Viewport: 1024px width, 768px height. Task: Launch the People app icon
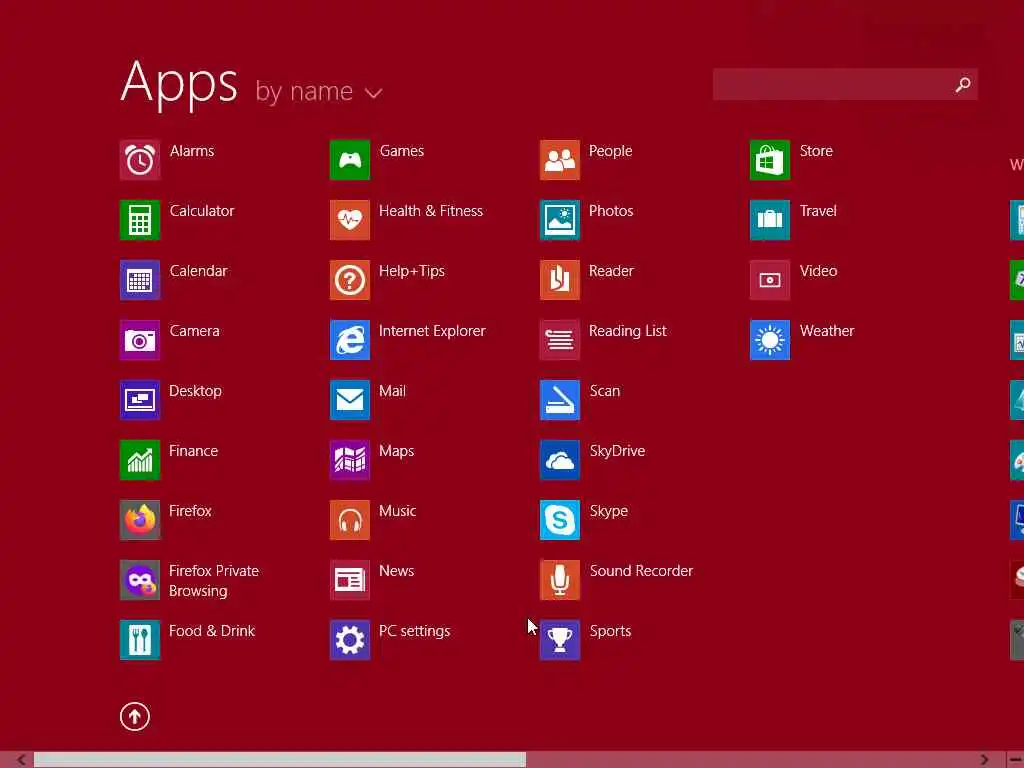point(560,160)
